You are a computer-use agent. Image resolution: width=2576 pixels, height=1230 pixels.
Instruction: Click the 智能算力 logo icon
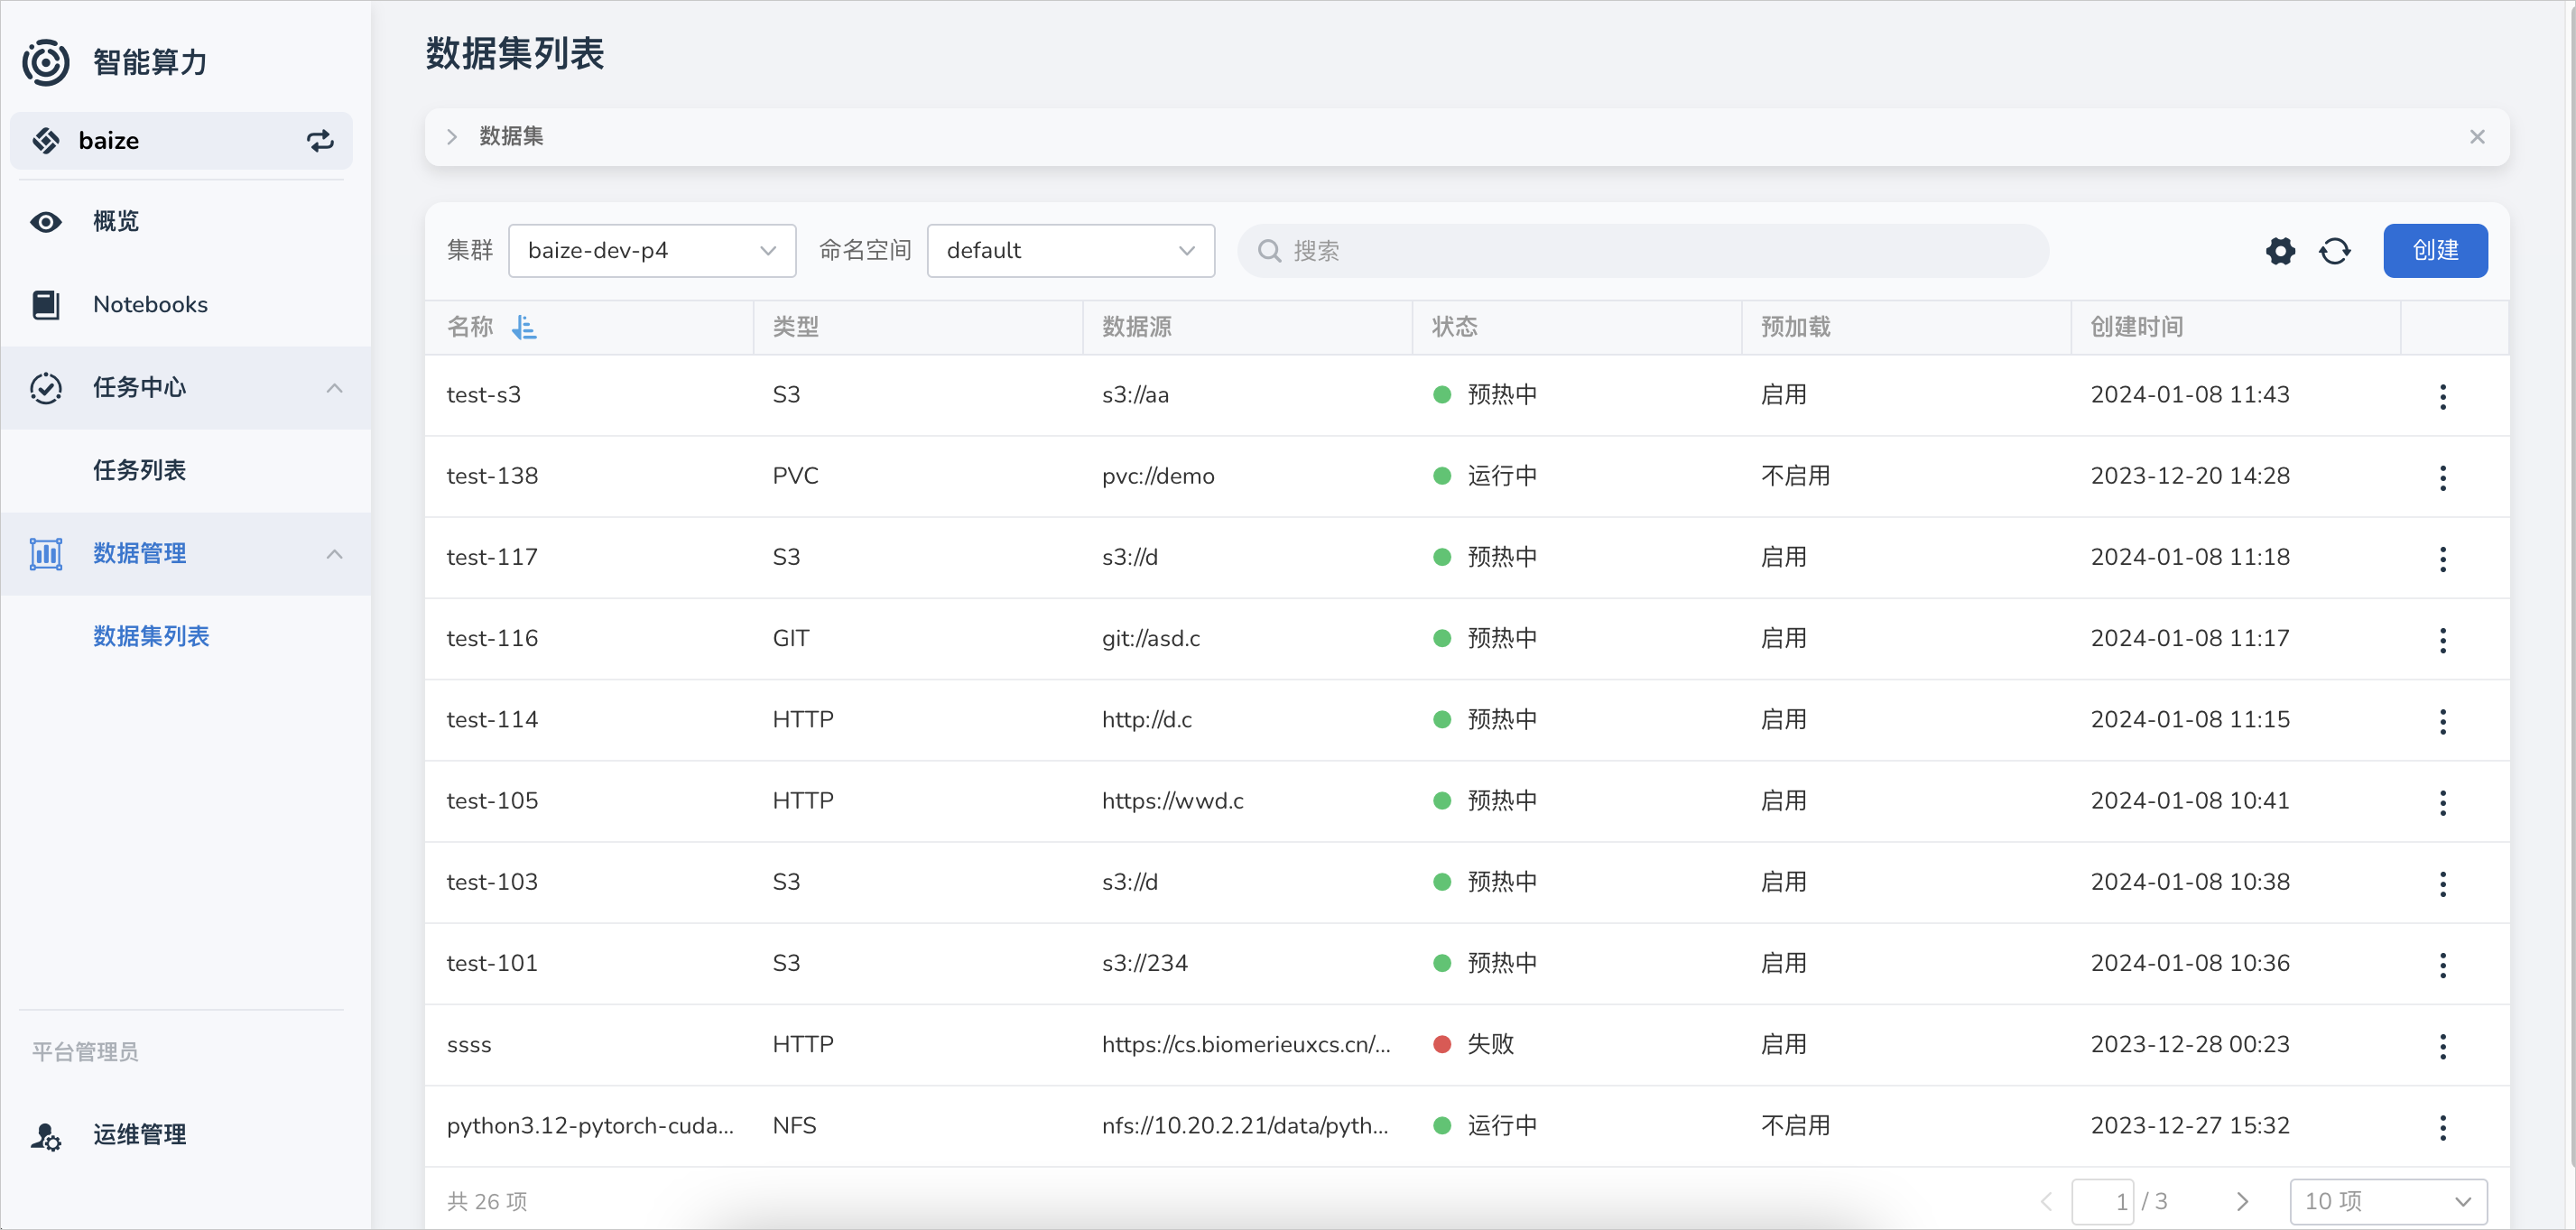point(46,62)
